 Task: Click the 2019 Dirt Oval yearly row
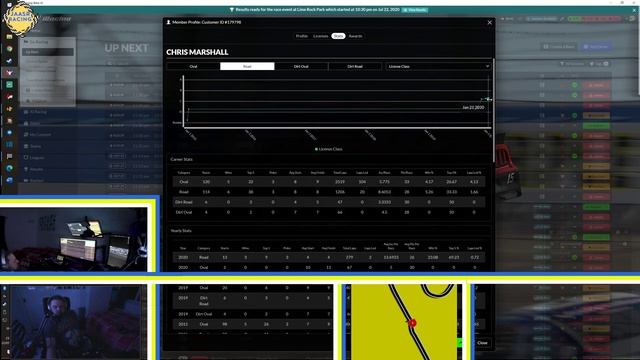(253, 314)
